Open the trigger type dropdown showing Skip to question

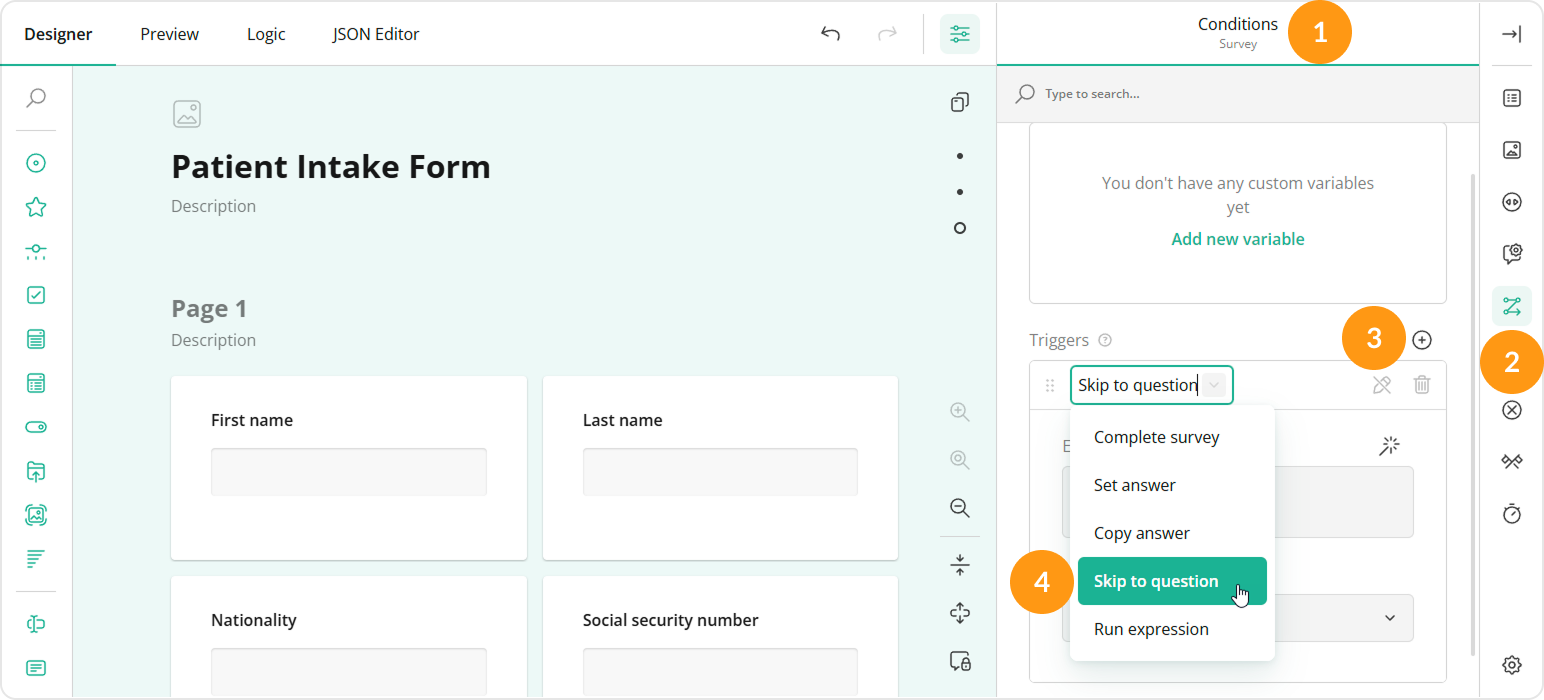click(1151, 384)
